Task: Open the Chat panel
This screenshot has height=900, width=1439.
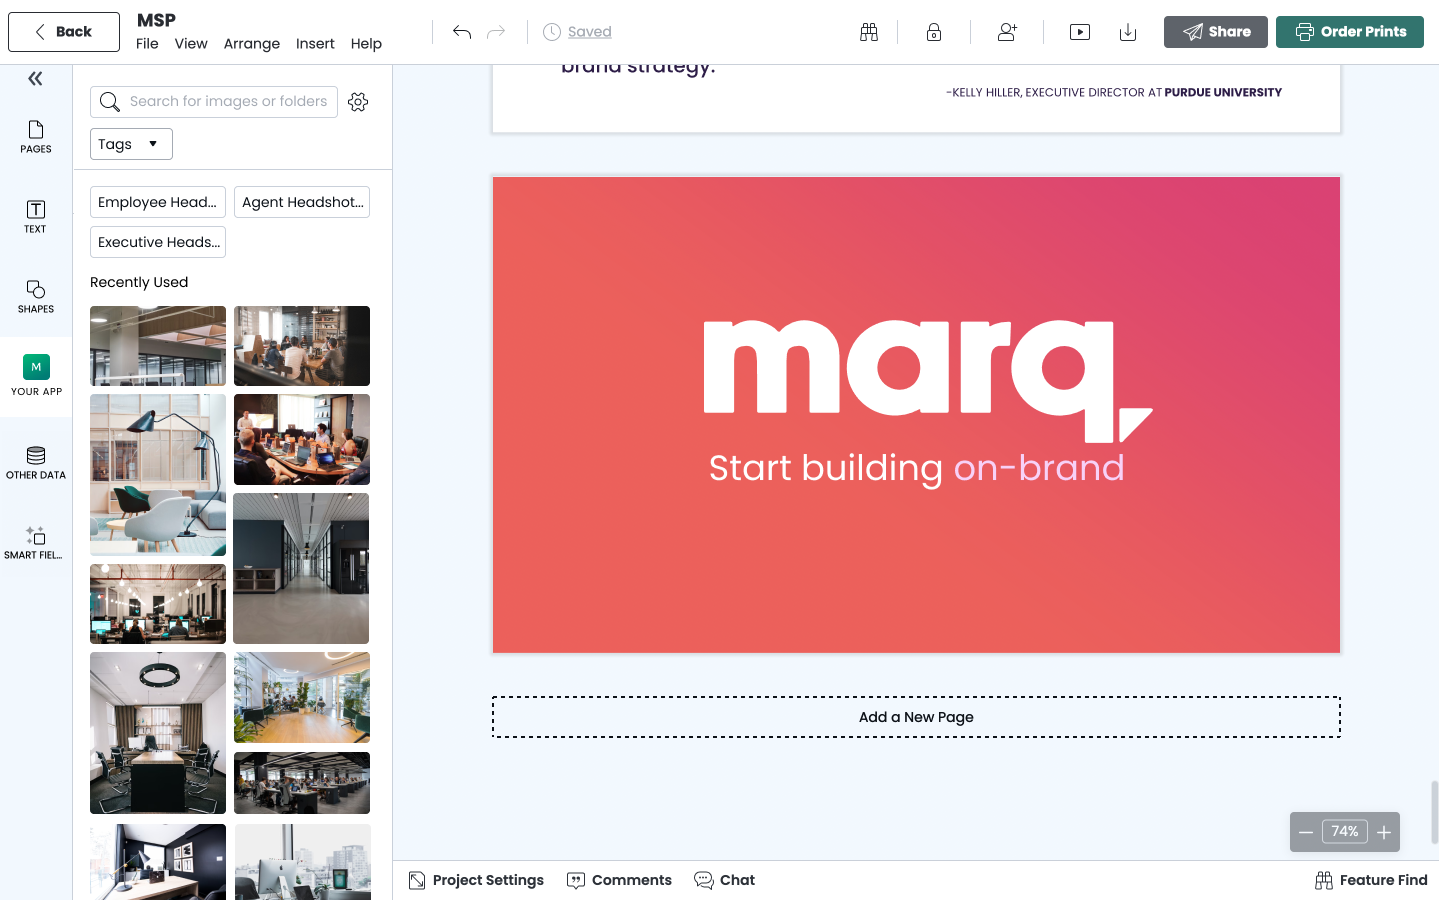Action: [725, 880]
